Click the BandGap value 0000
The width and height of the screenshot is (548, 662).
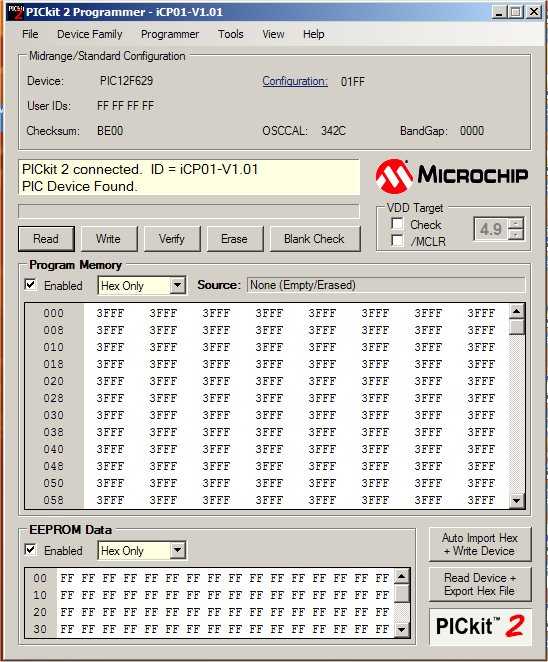(472, 131)
